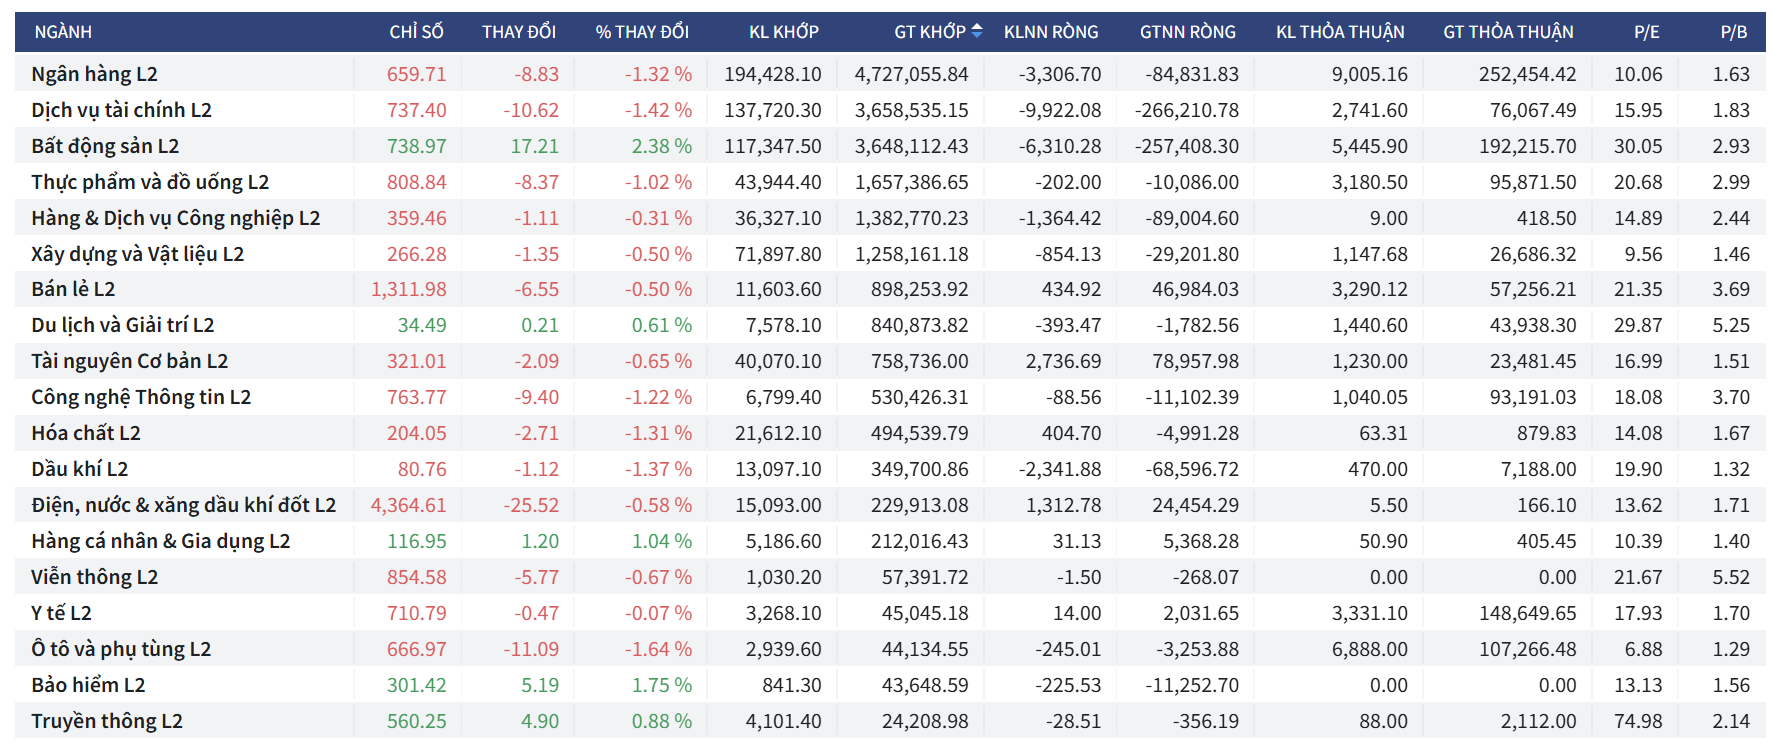Sort by KL KHỚP column header
This screenshot has width=1783, height=752.
click(x=783, y=32)
